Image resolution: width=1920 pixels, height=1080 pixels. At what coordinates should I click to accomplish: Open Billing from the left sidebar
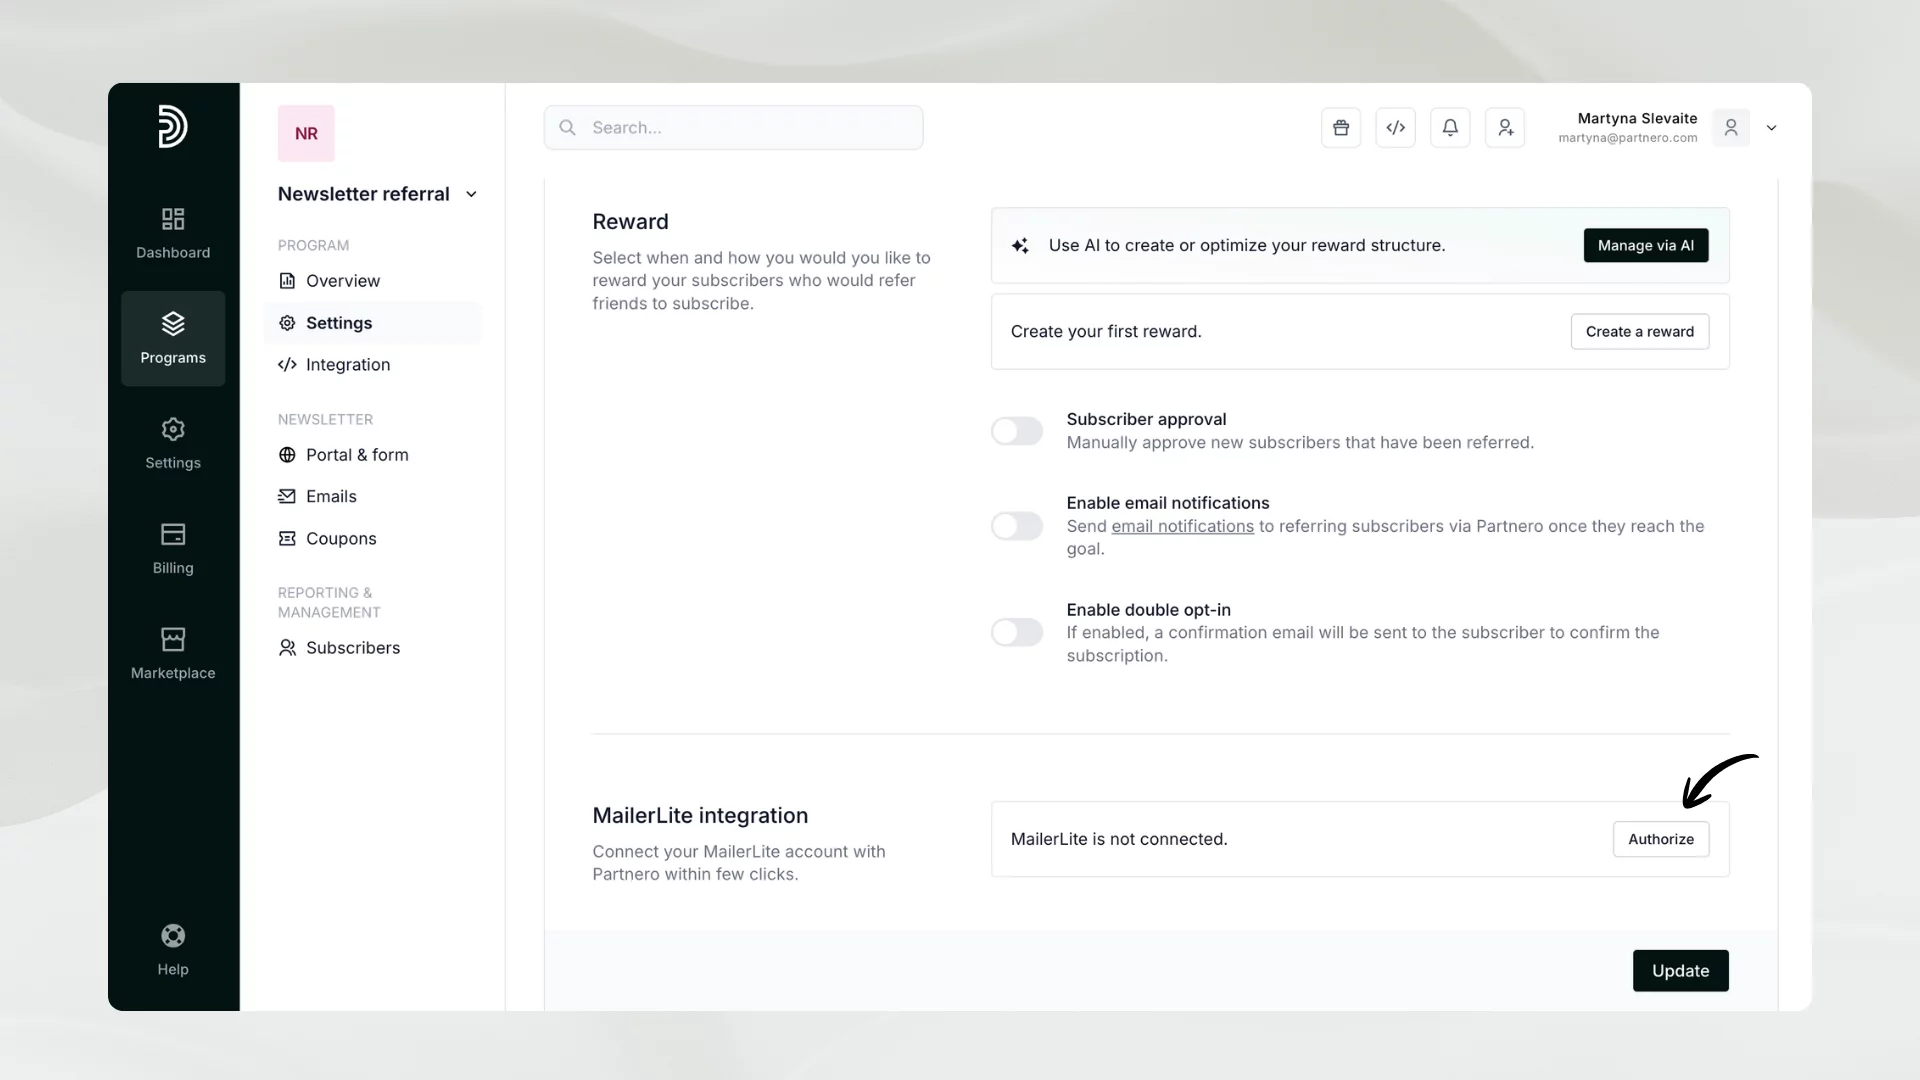tap(172, 548)
